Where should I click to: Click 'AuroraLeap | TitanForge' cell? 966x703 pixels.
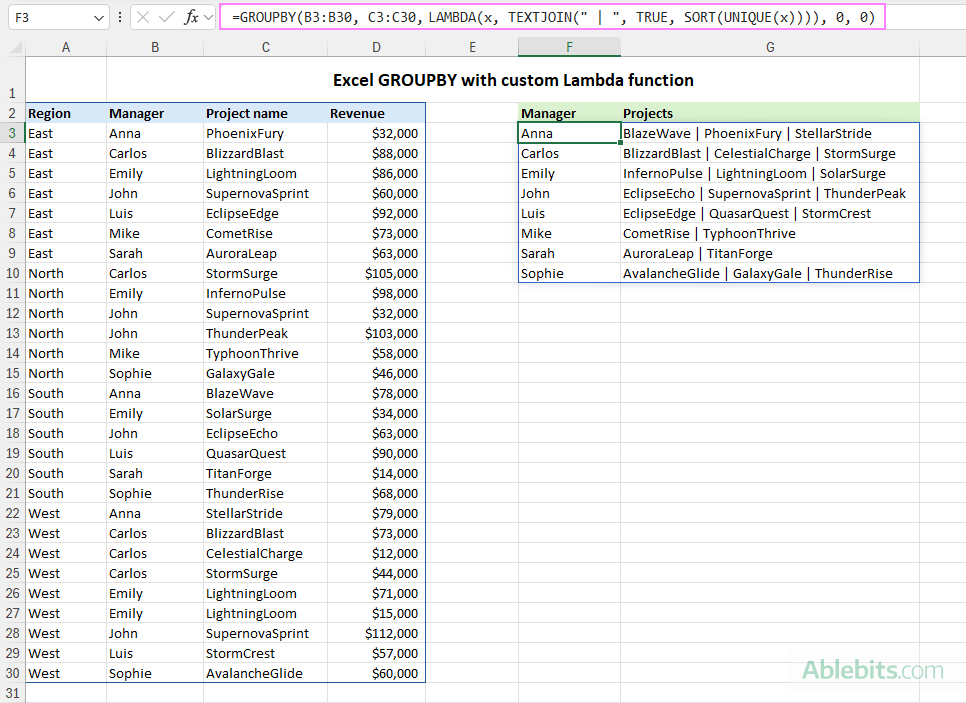point(770,253)
